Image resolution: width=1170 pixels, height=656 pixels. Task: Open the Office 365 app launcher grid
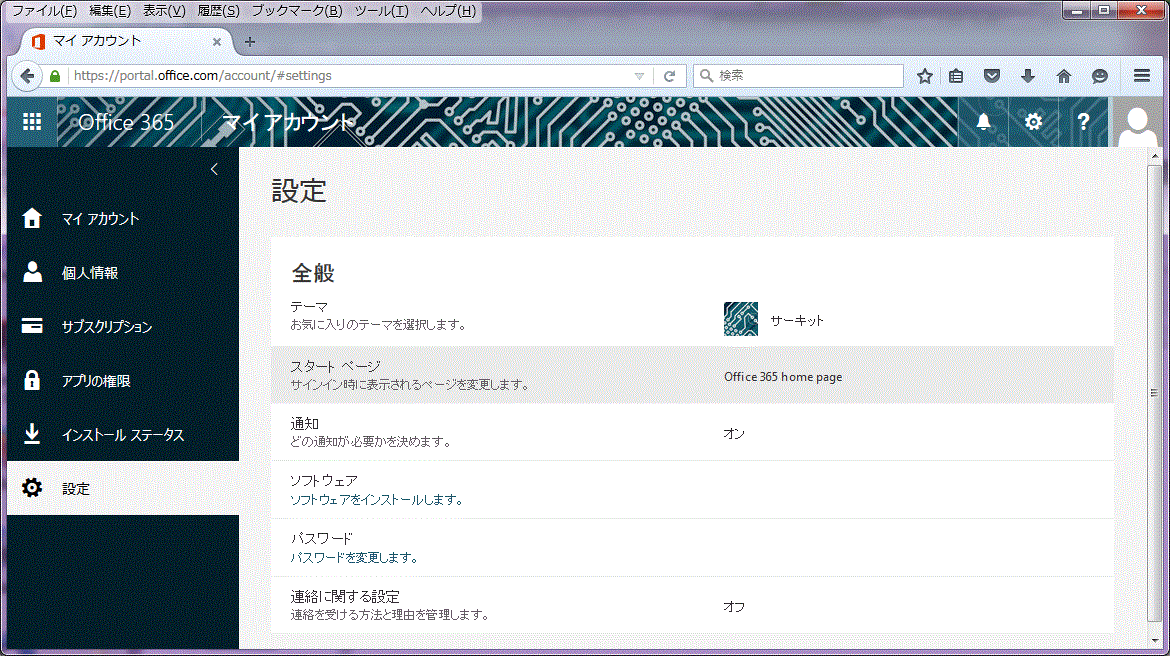coord(32,122)
